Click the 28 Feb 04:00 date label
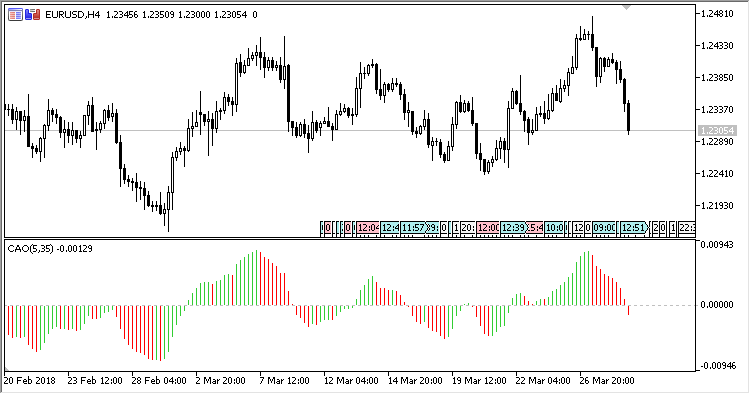This screenshot has height=394, width=750. tap(159, 381)
